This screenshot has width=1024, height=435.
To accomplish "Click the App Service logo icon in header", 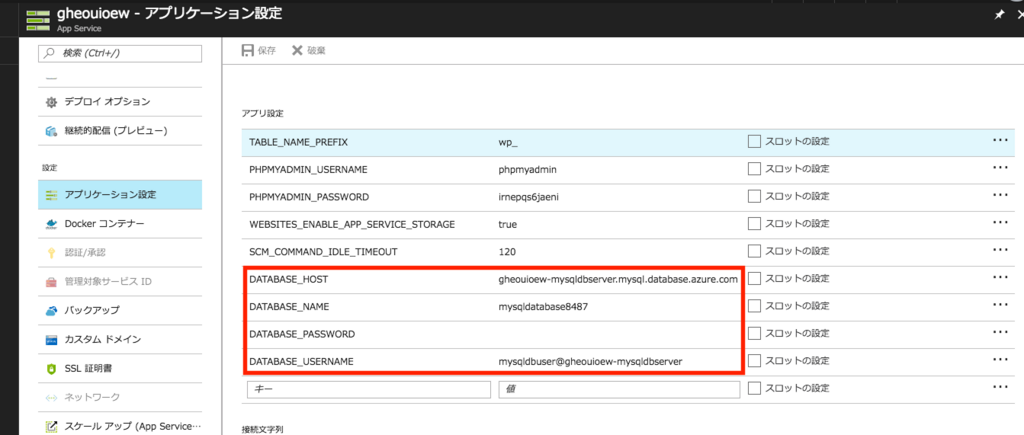I will (x=39, y=18).
